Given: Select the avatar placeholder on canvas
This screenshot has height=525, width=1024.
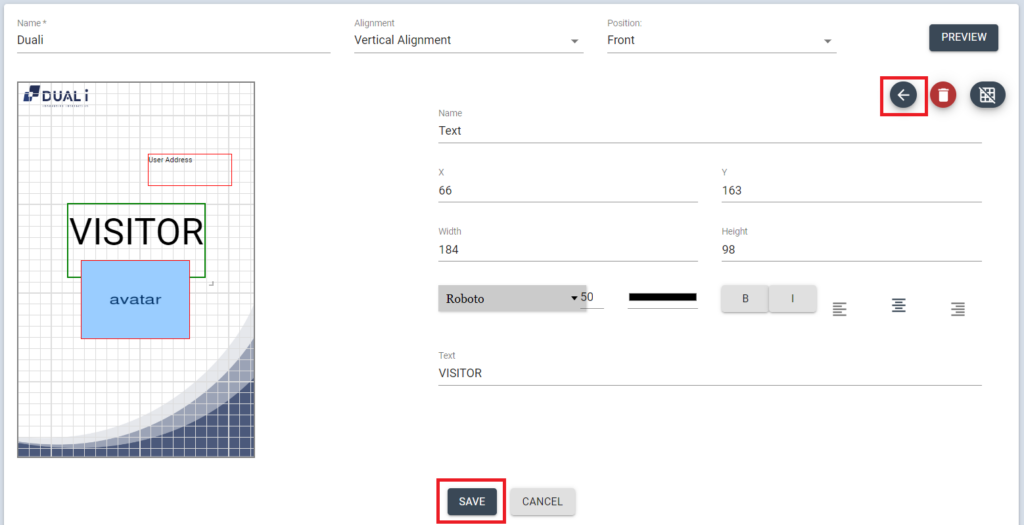Looking at the screenshot, I should click(135, 300).
